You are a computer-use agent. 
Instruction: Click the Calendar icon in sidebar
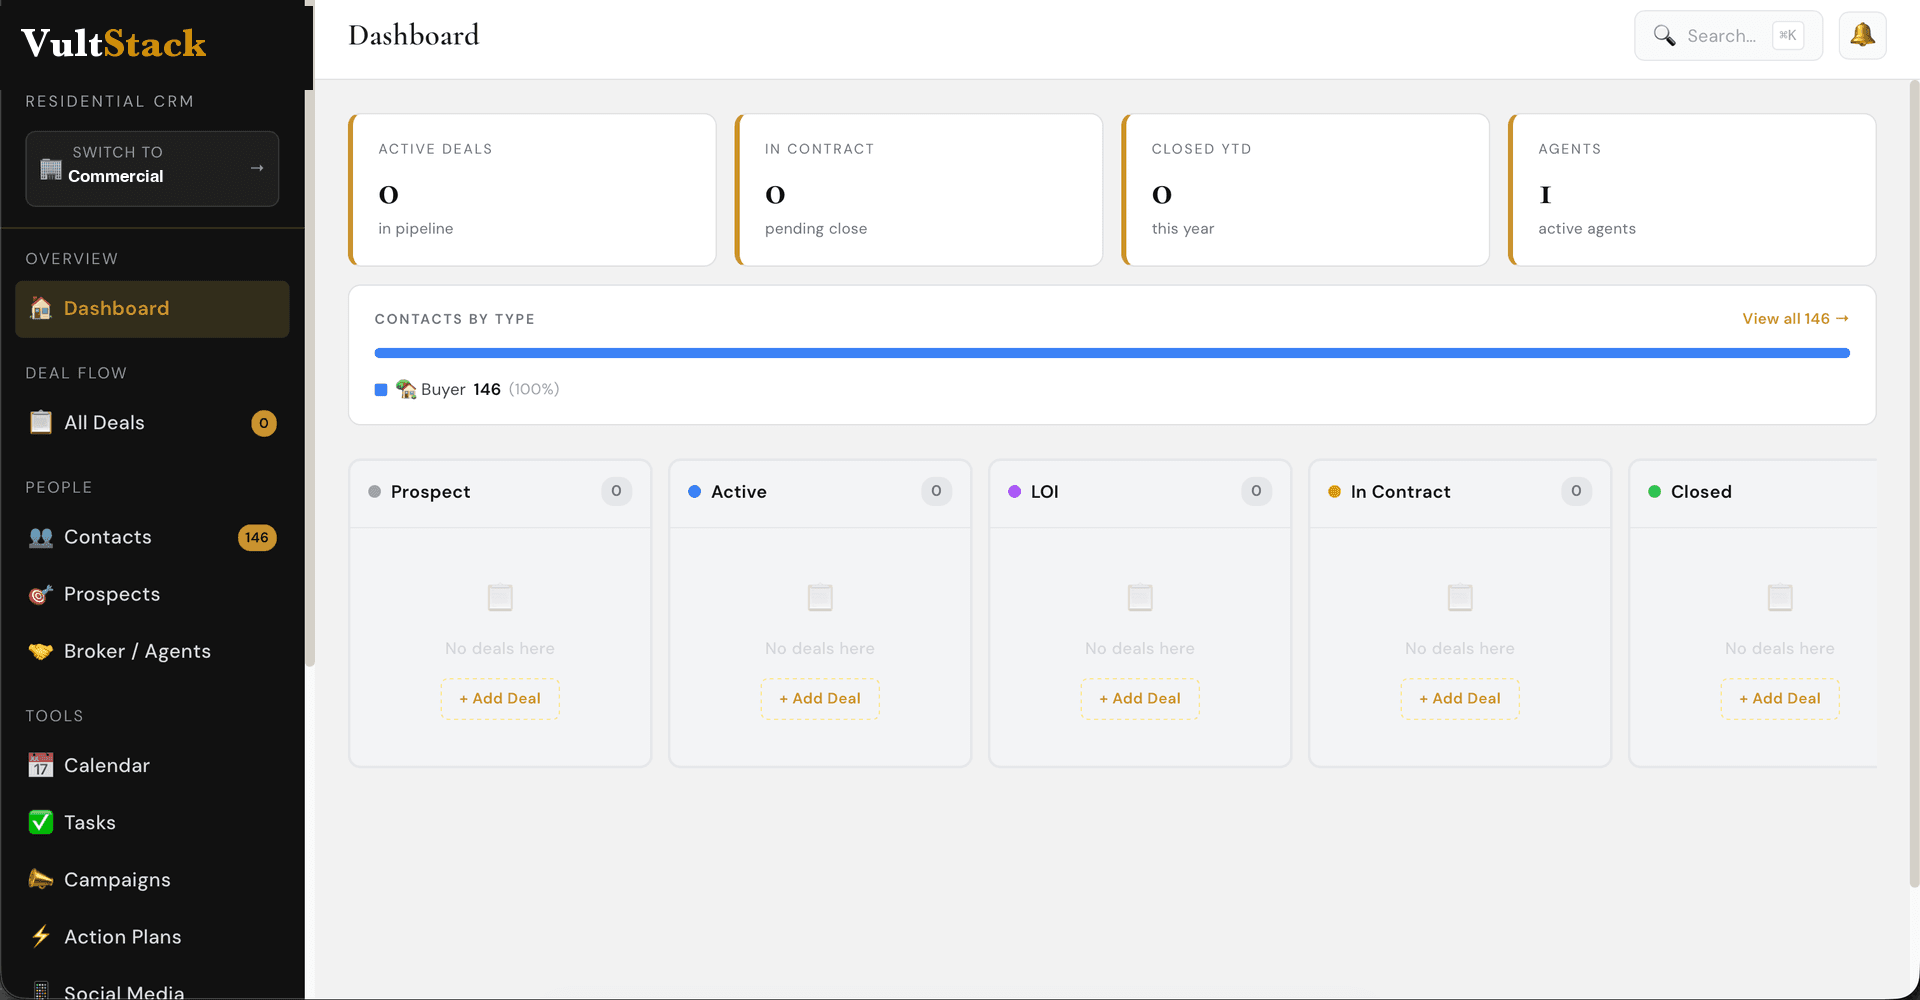tap(41, 765)
